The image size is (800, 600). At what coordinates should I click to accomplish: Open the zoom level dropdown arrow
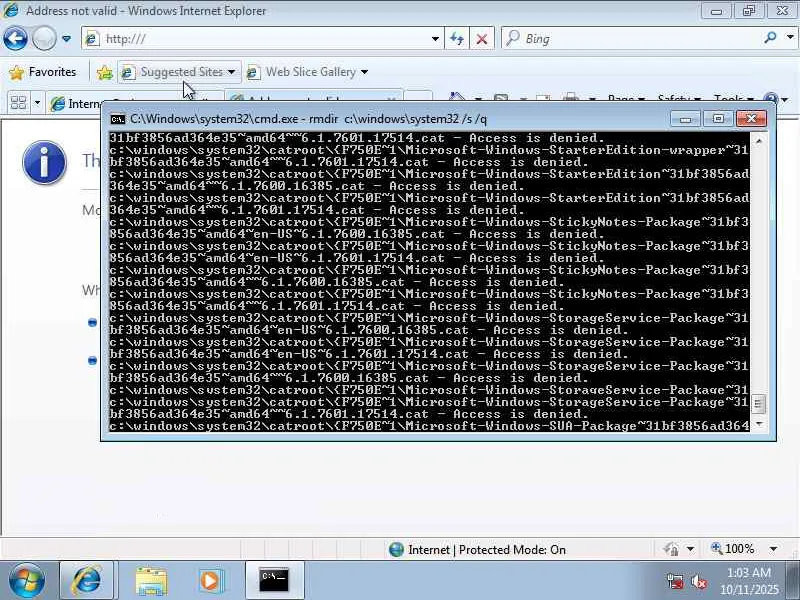773,549
